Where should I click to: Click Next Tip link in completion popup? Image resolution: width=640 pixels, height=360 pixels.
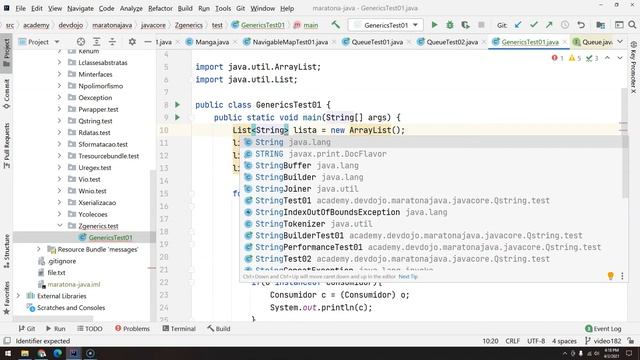click(408, 276)
